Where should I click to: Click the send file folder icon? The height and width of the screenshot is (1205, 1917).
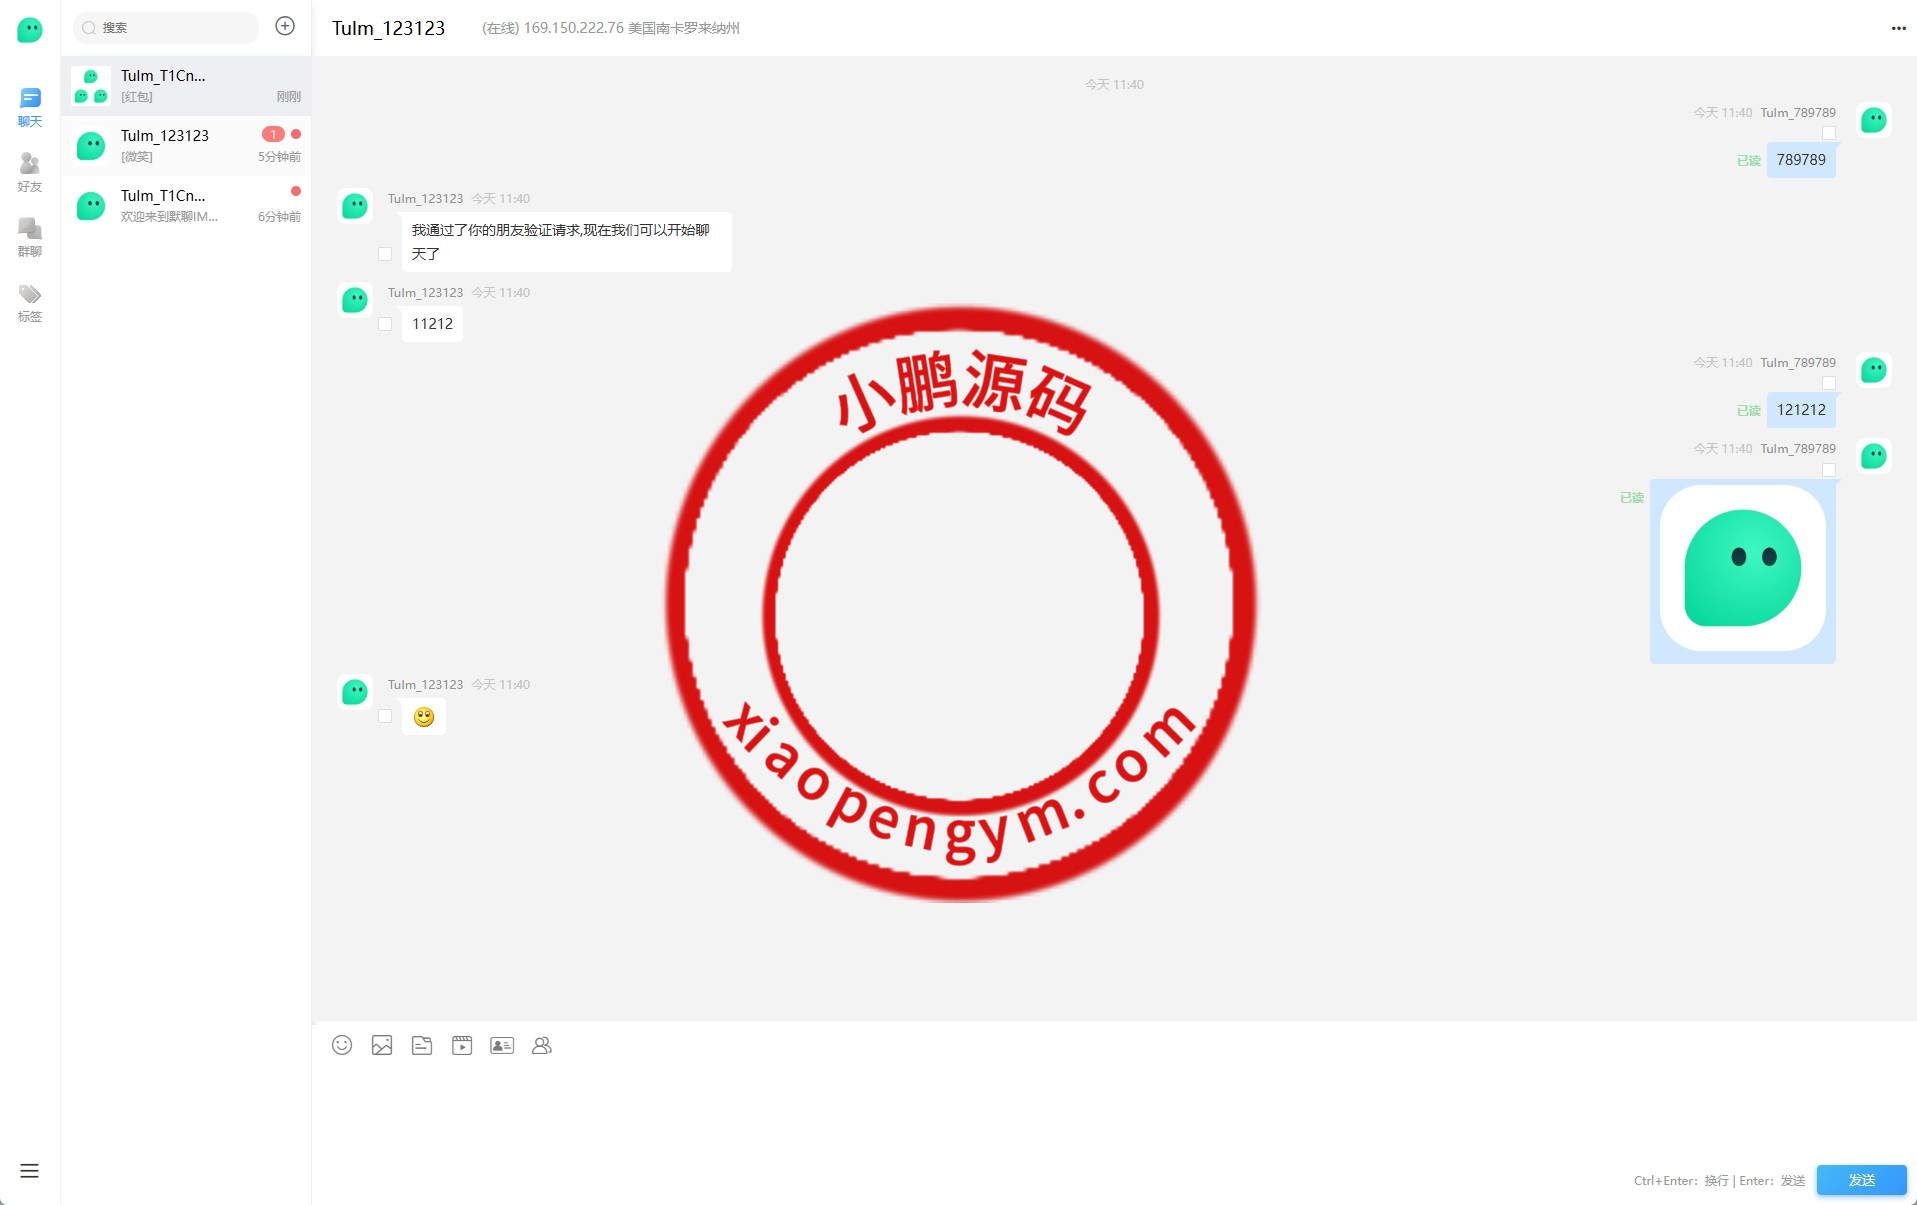(422, 1045)
